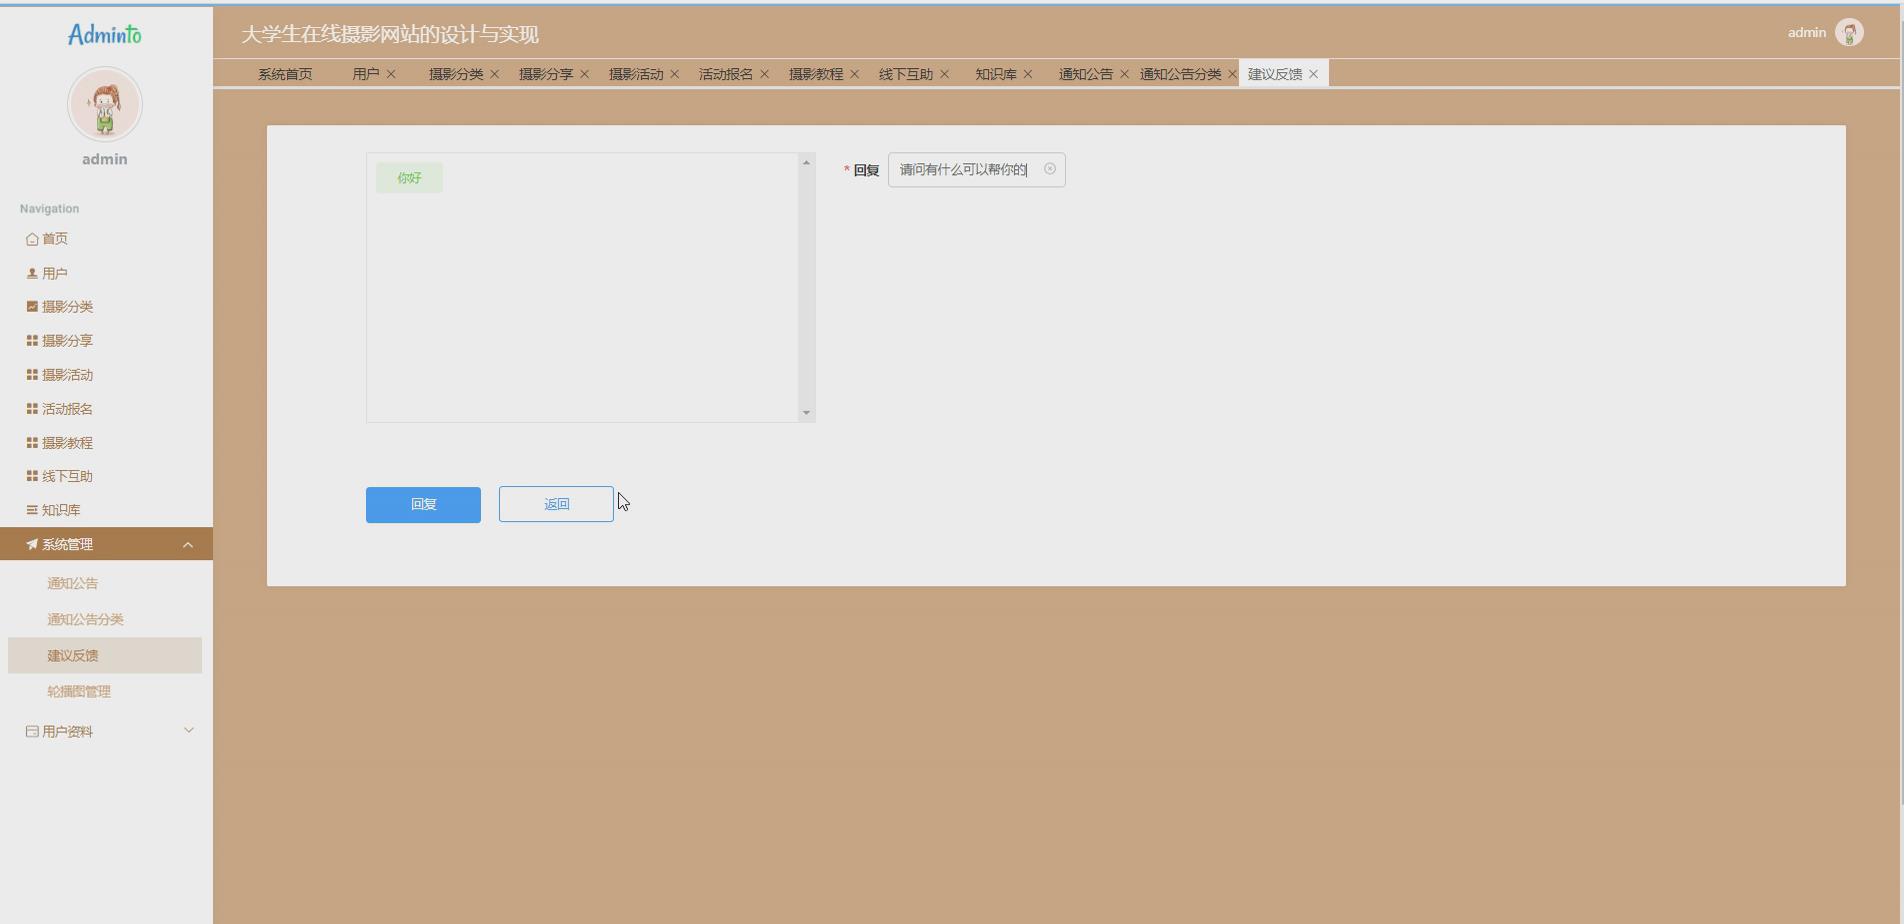Clear the 回复 input using its circle icon
1904x924 pixels.
click(x=1049, y=170)
